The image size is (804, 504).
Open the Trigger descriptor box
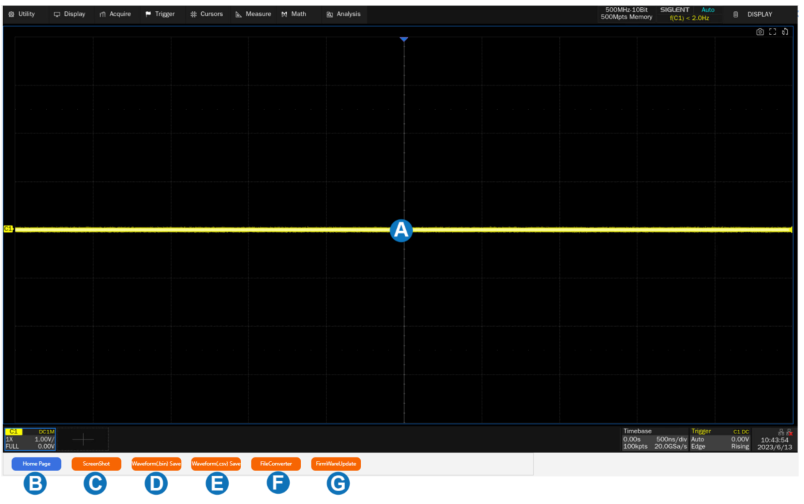[719, 438]
